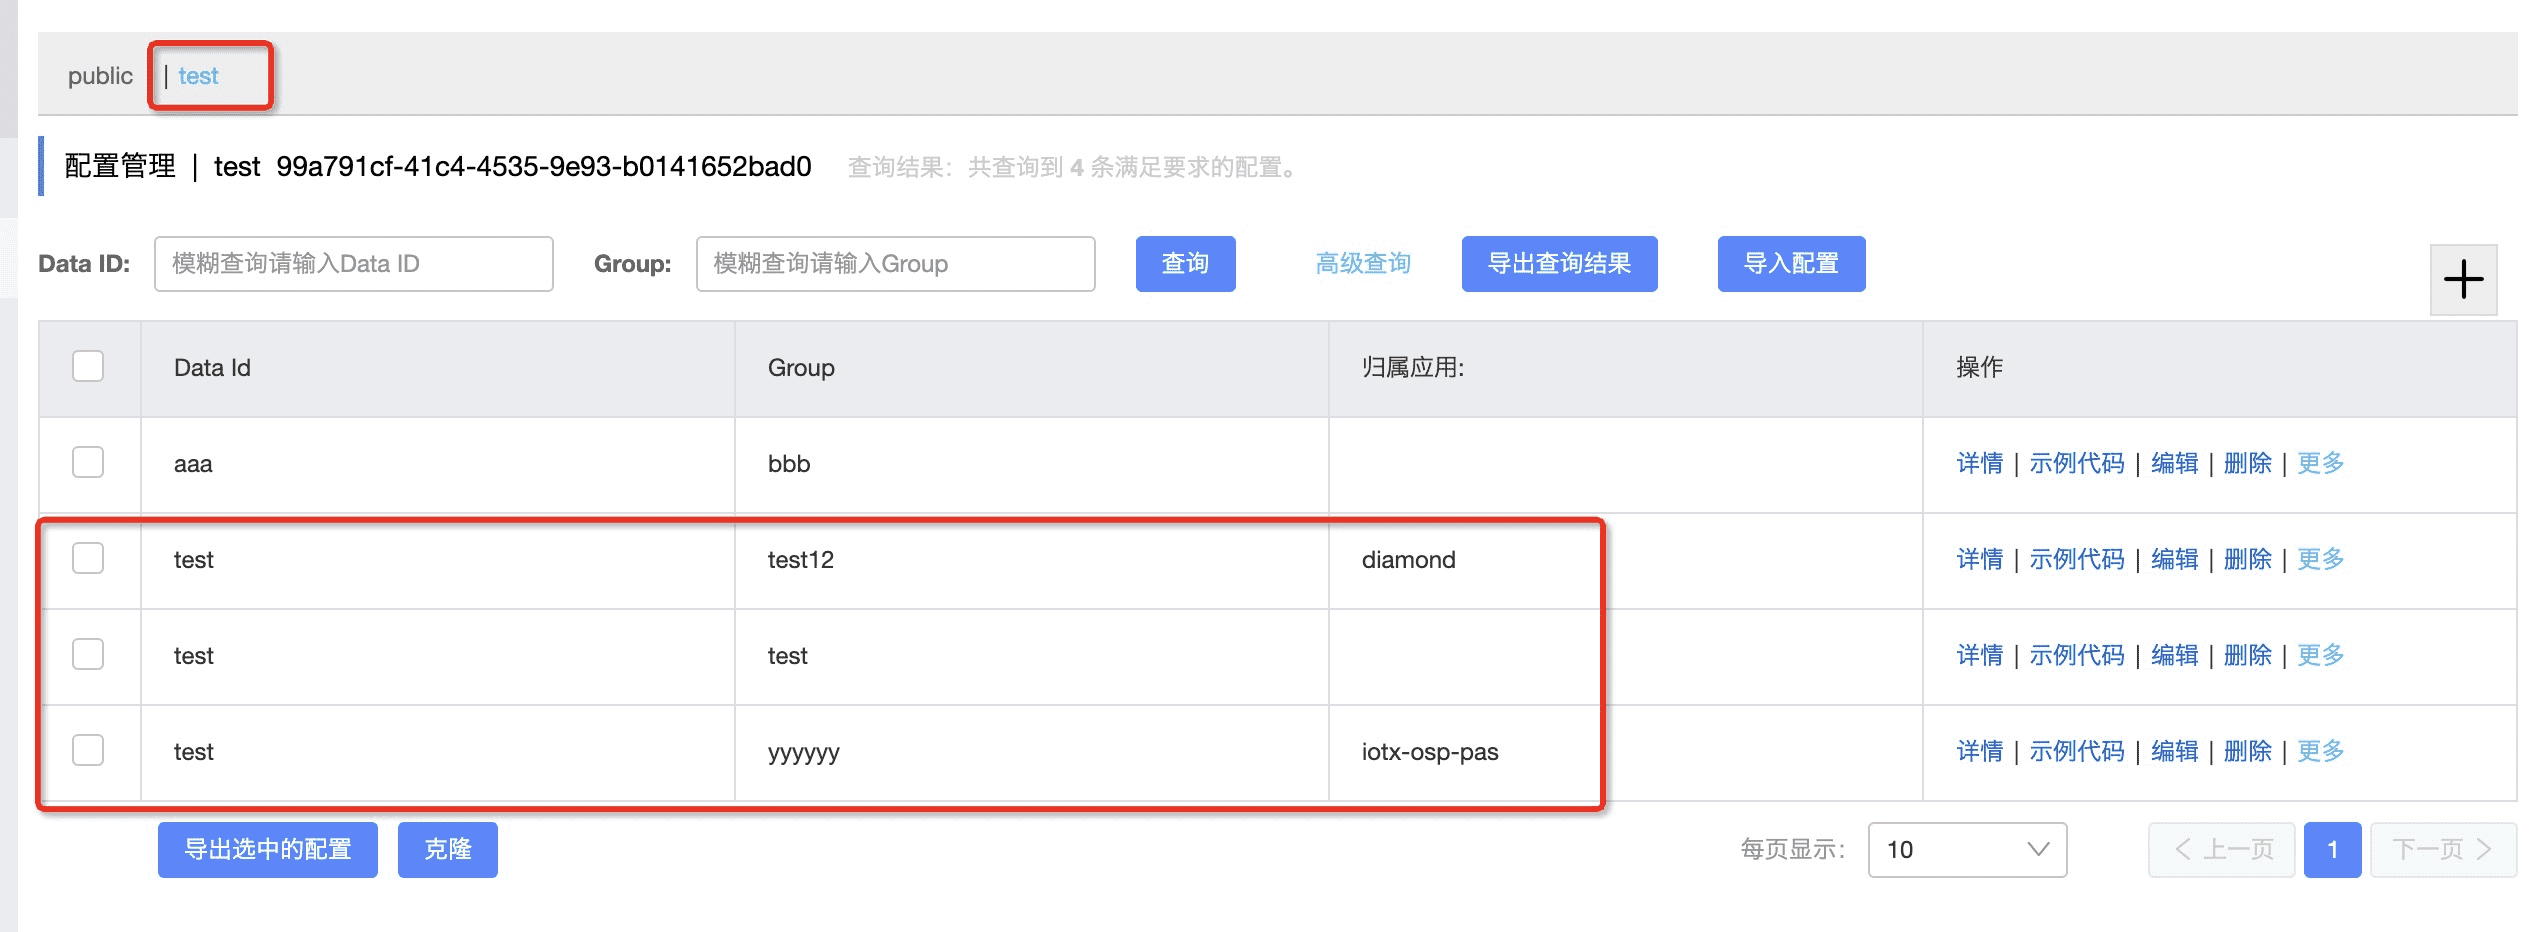Open the 高级查询 advanced query link

coord(1363,264)
